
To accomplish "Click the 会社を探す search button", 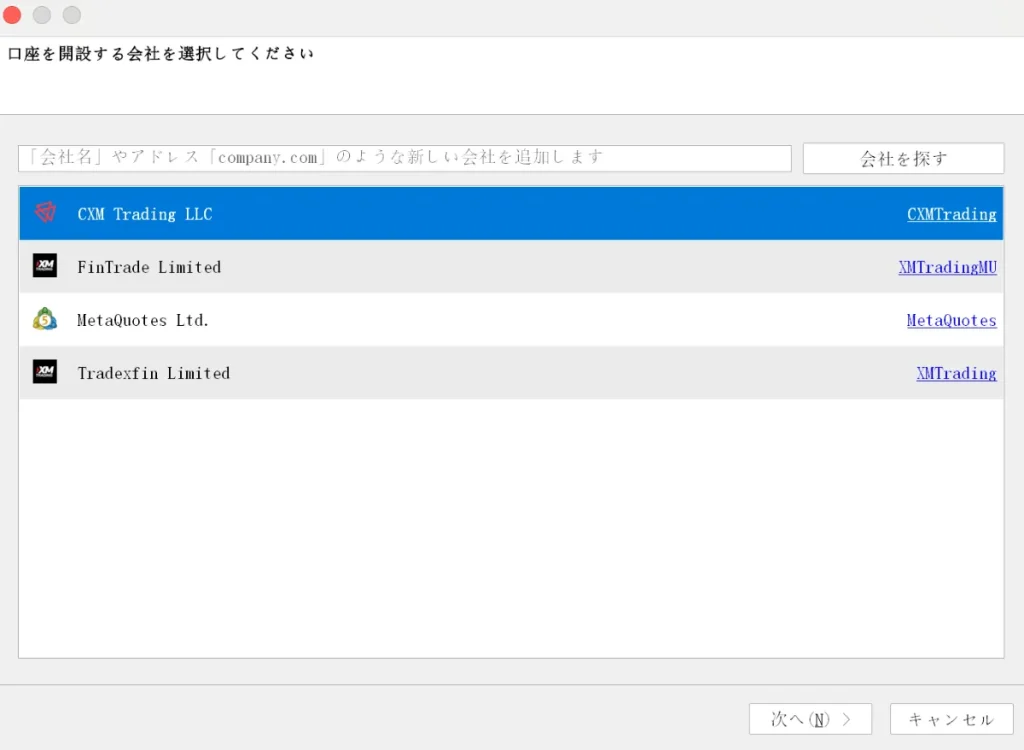I will [903, 158].
